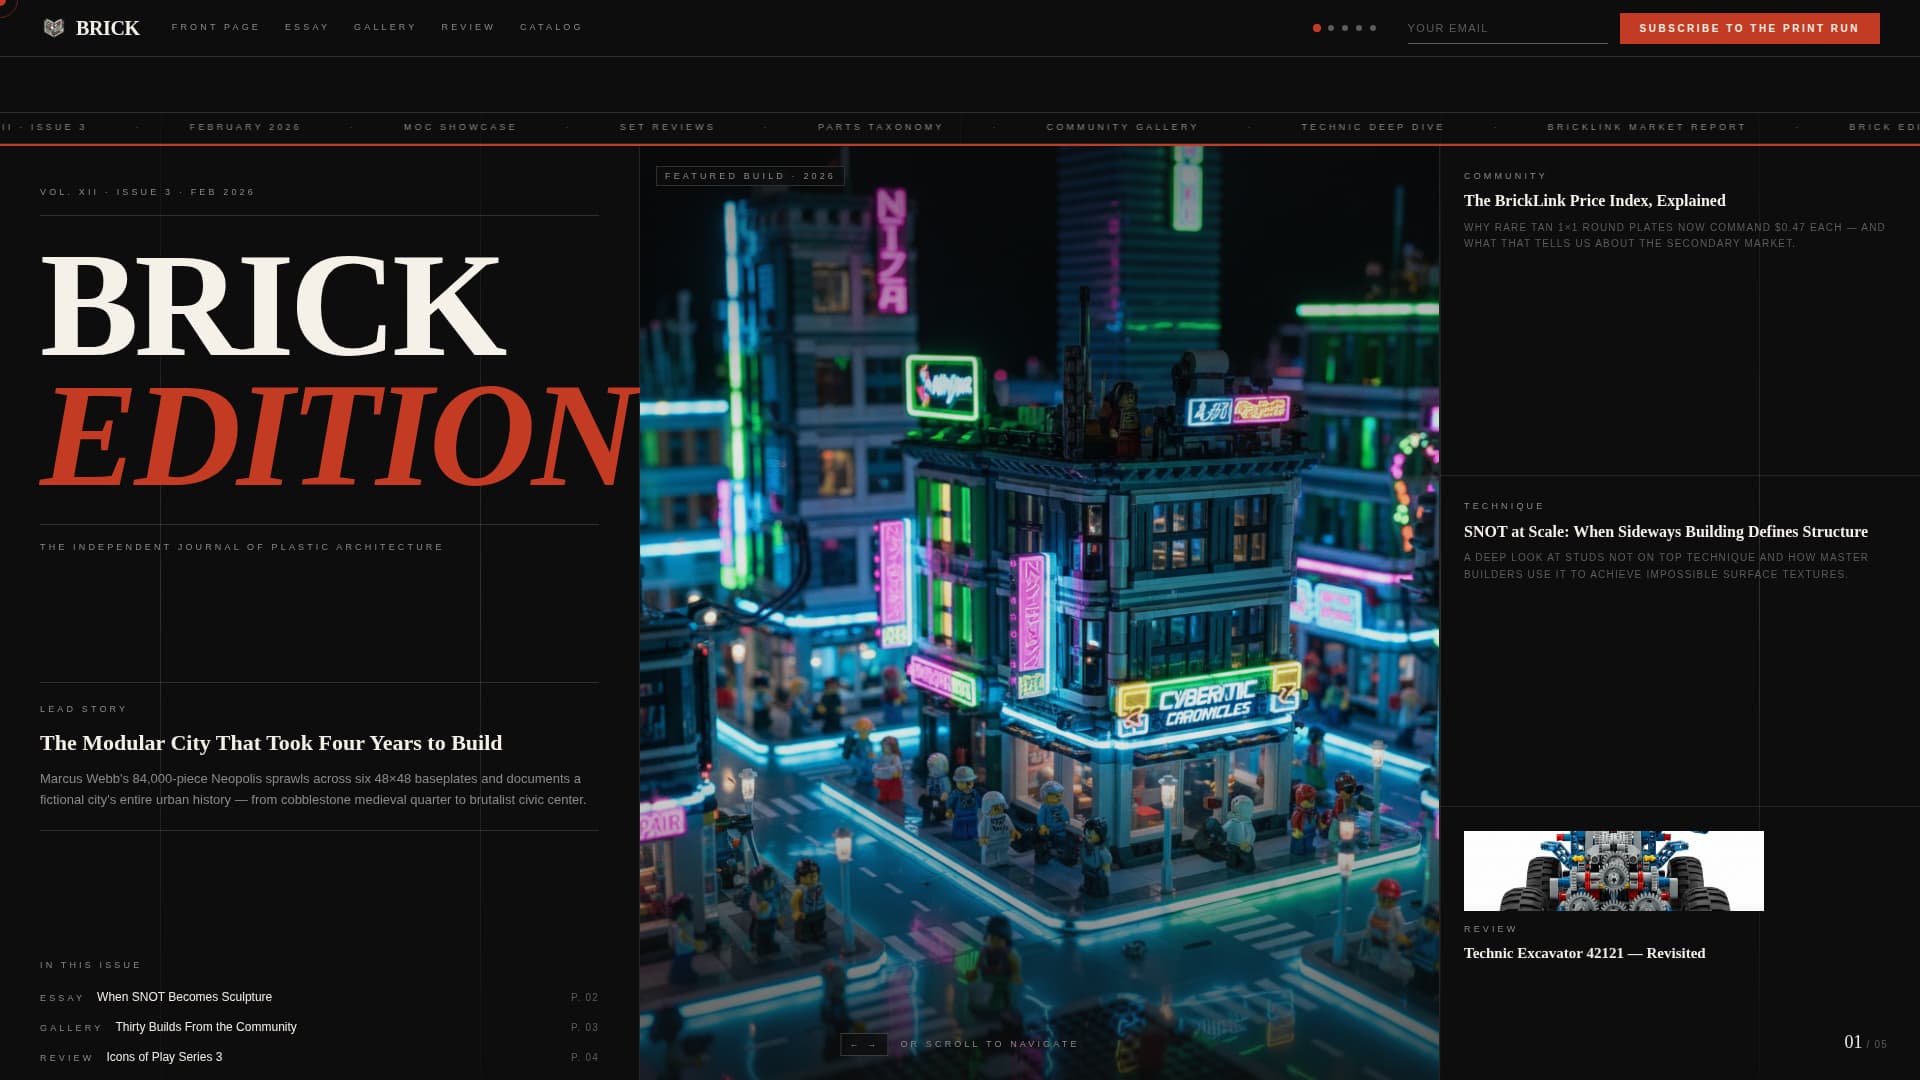Go to the Essay section in navbar
1920x1080 pixels.
point(307,27)
